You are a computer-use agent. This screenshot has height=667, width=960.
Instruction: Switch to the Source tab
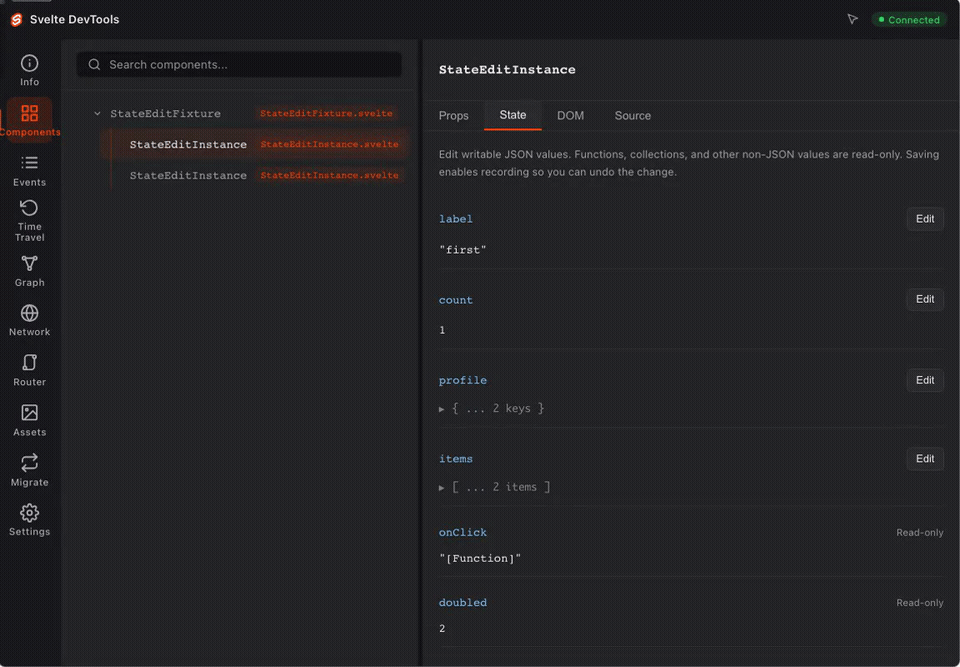pos(632,116)
